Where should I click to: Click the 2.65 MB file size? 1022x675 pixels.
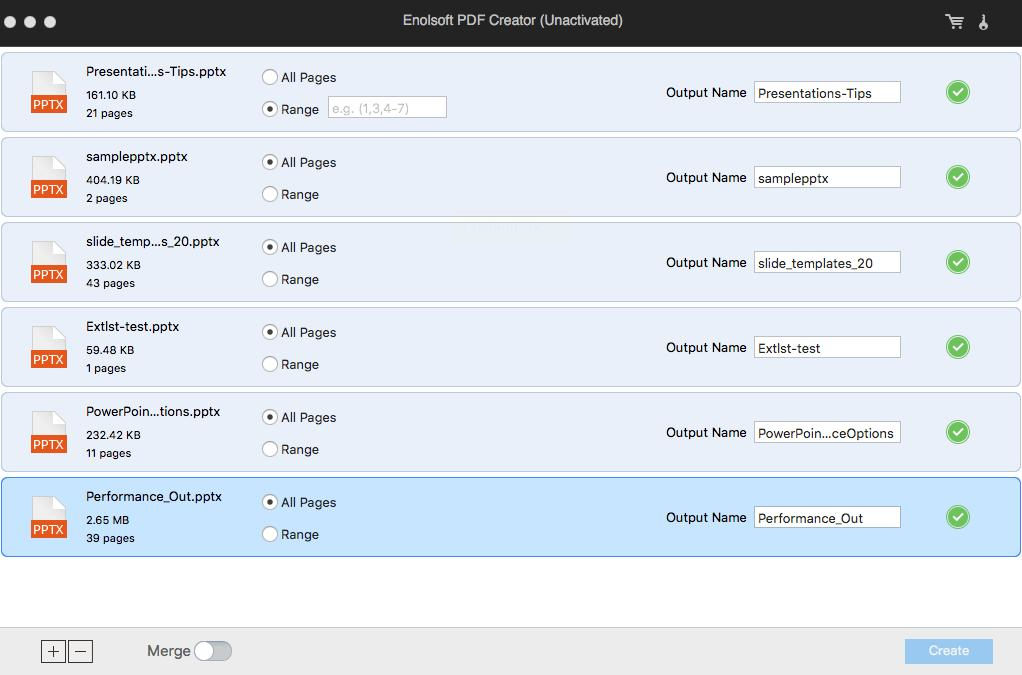108,521
